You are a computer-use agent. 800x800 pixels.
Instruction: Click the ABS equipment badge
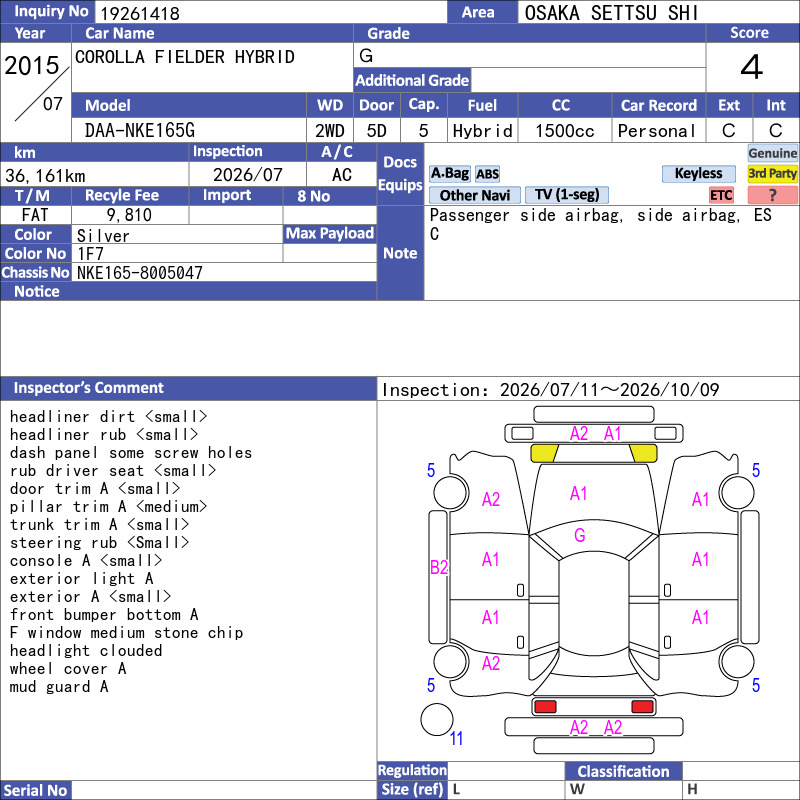(487, 174)
